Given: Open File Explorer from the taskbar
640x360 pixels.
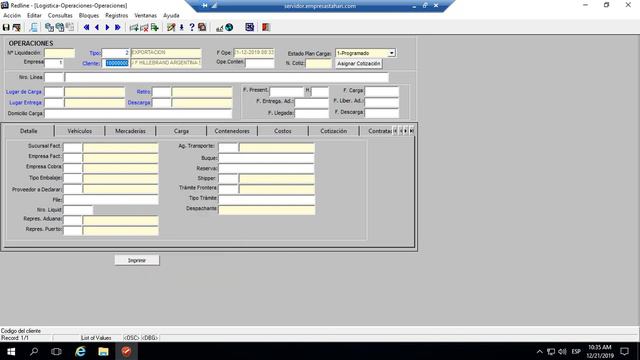Looking at the screenshot, I should tap(103, 351).
